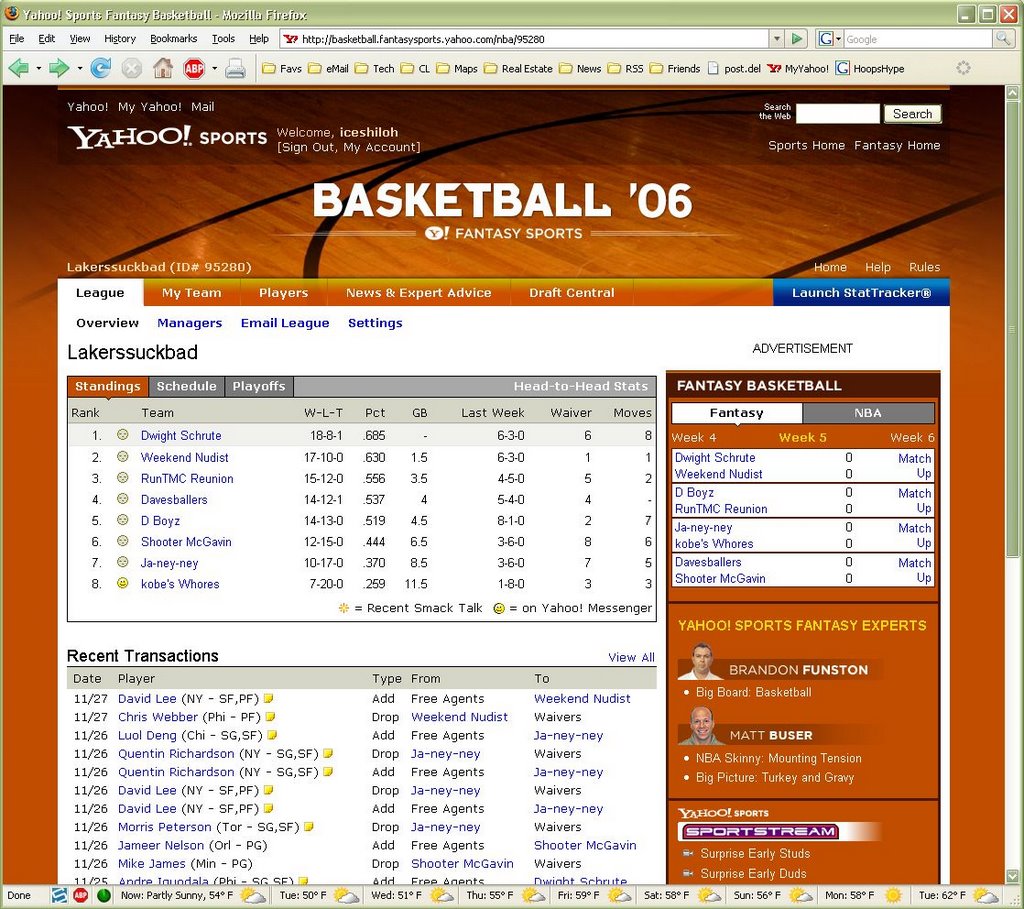Open the Back history dropdown arrow
Screen dimensions: 1024x909
tap(39, 68)
